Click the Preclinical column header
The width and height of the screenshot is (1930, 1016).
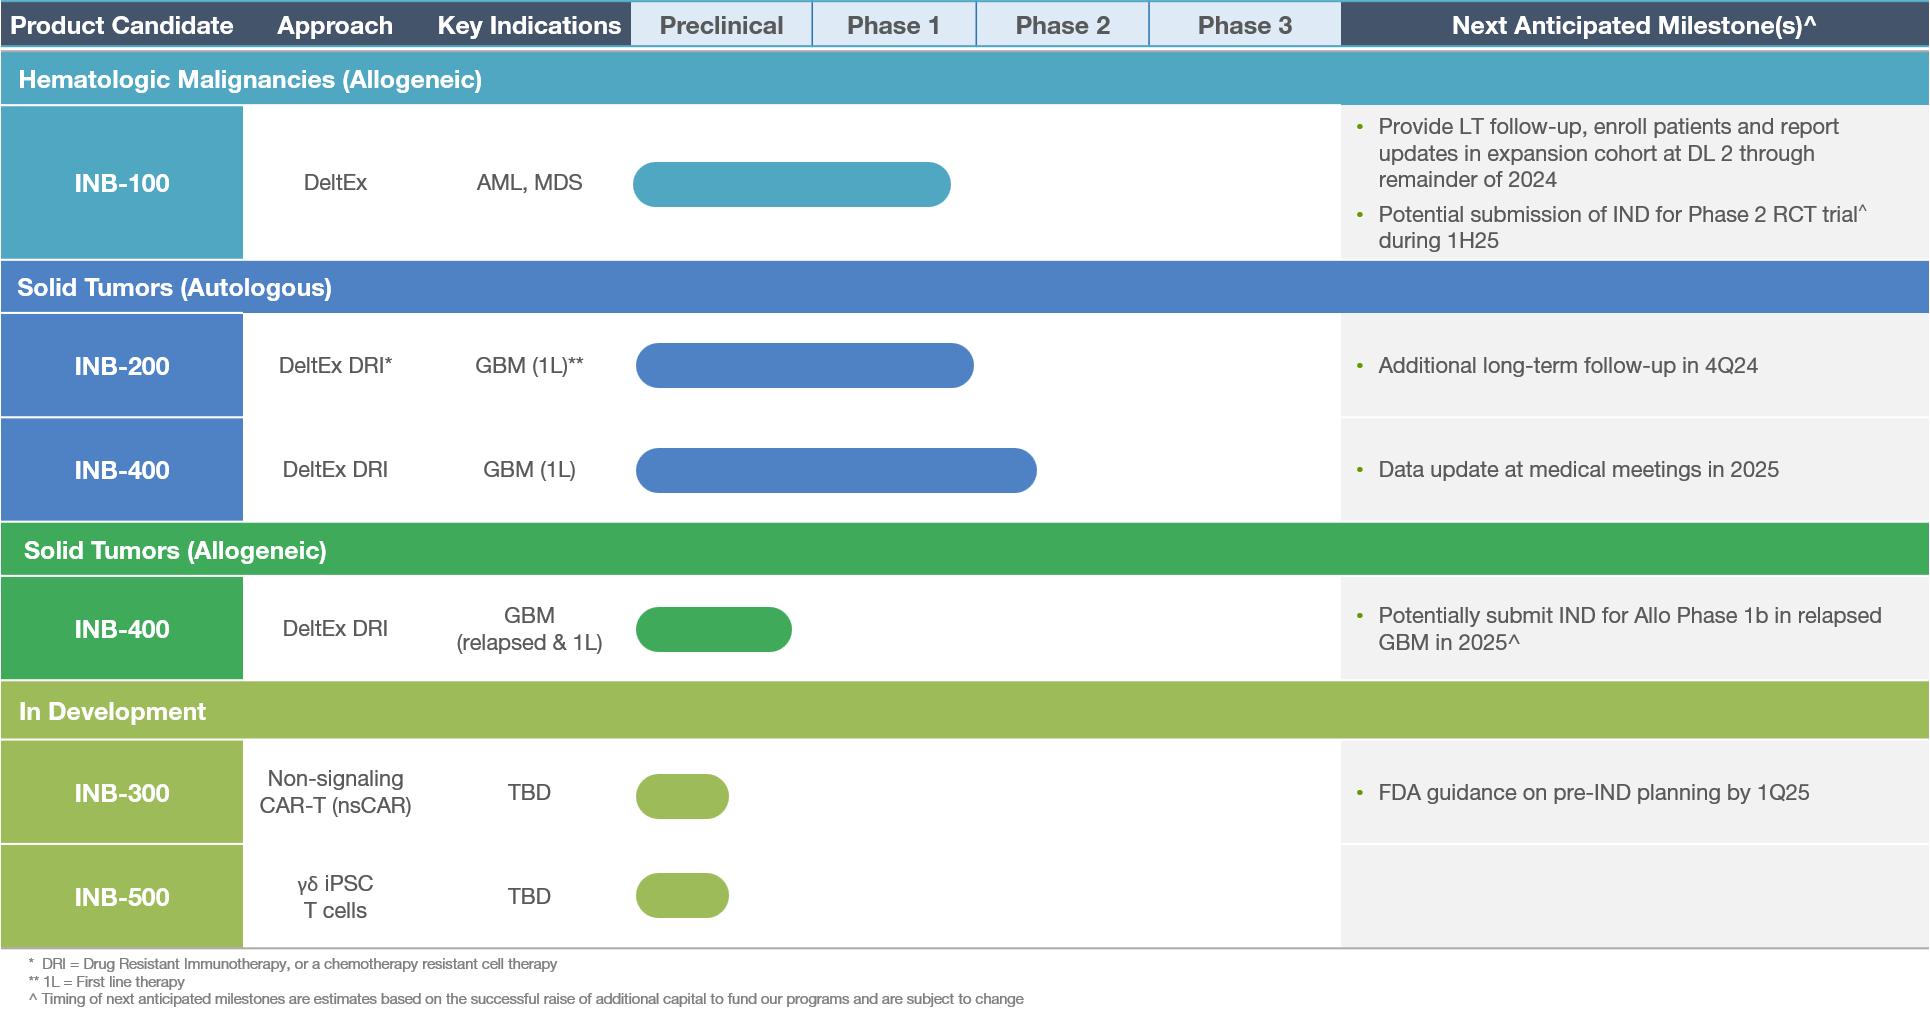721,25
